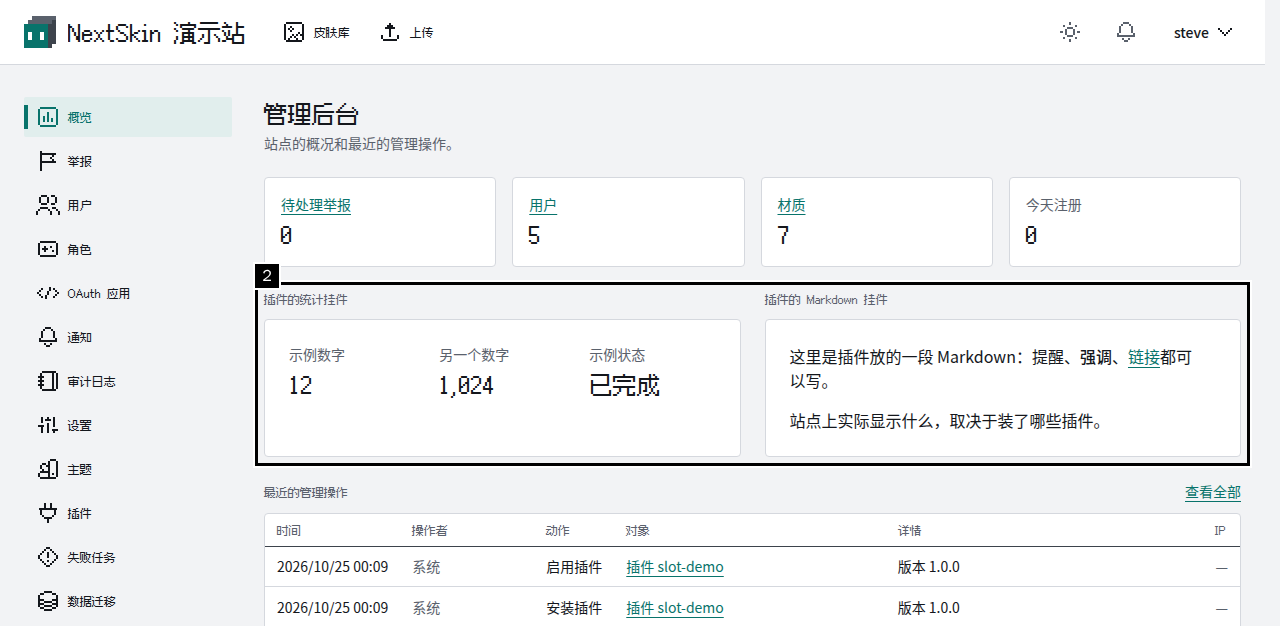This screenshot has width=1280, height=626.
Task: Click the 角色 gamepad icon
Action: 48,249
